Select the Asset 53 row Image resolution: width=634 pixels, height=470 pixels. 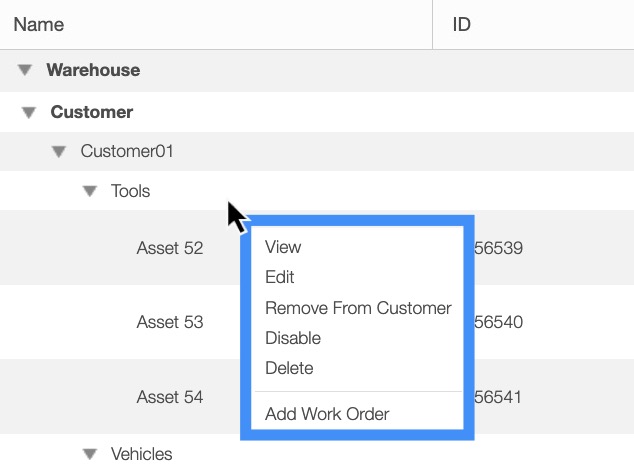click(x=169, y=322)
